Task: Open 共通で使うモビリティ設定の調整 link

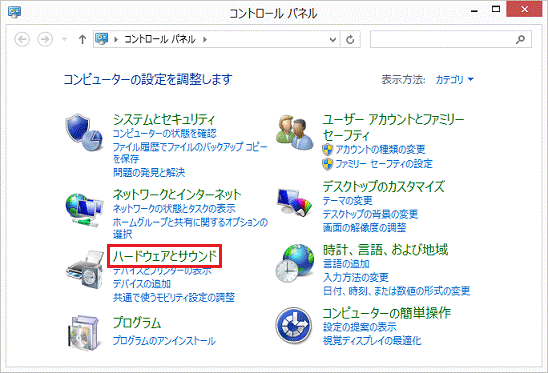Action: 174,298
